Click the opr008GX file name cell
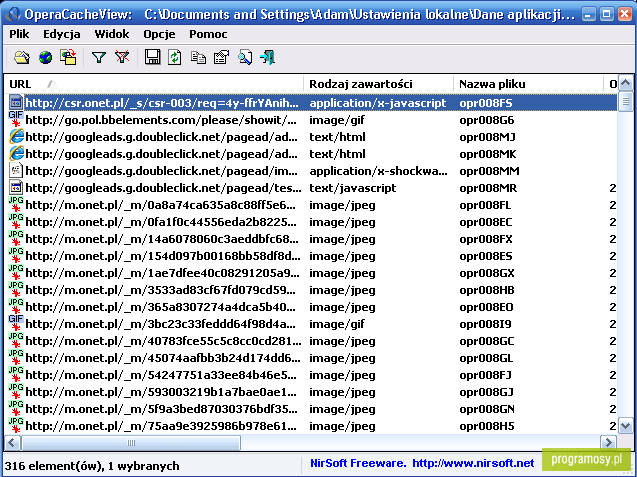Screen dimensions: 637x477 pyautogui.click(x=487, y=273)
